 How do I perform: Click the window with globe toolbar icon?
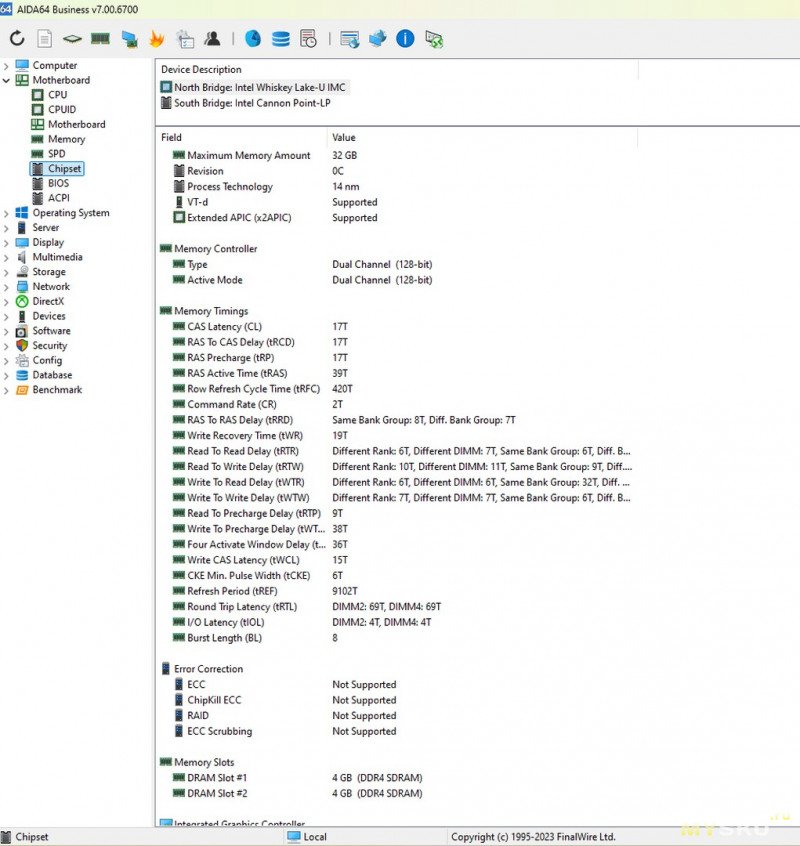click(350, 39)
